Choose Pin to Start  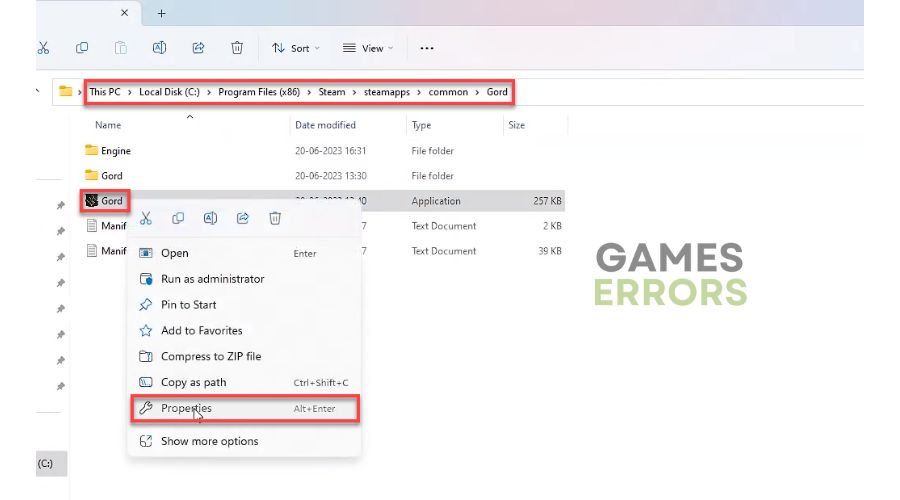click(x=245, y=305)
